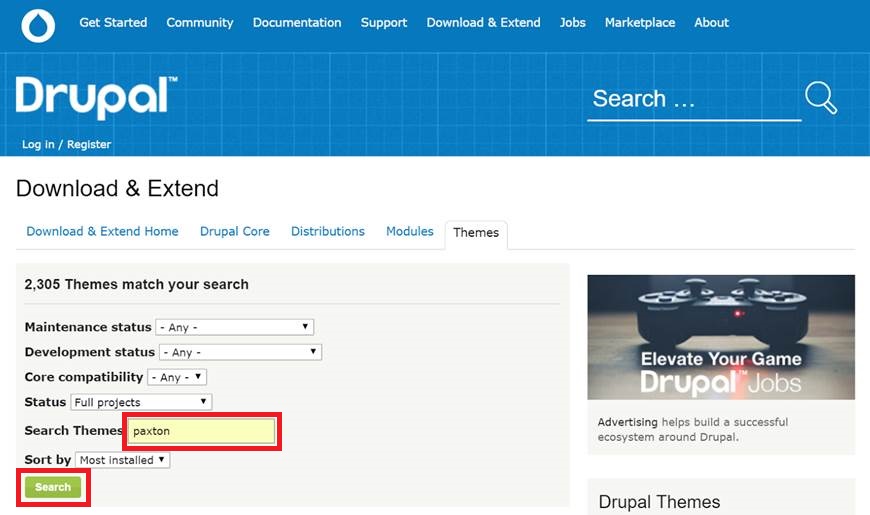Image resolution: width=870 pixels, height=515 pixels.
Task: Expand the Development status dropdown
Action: (240, 352)
